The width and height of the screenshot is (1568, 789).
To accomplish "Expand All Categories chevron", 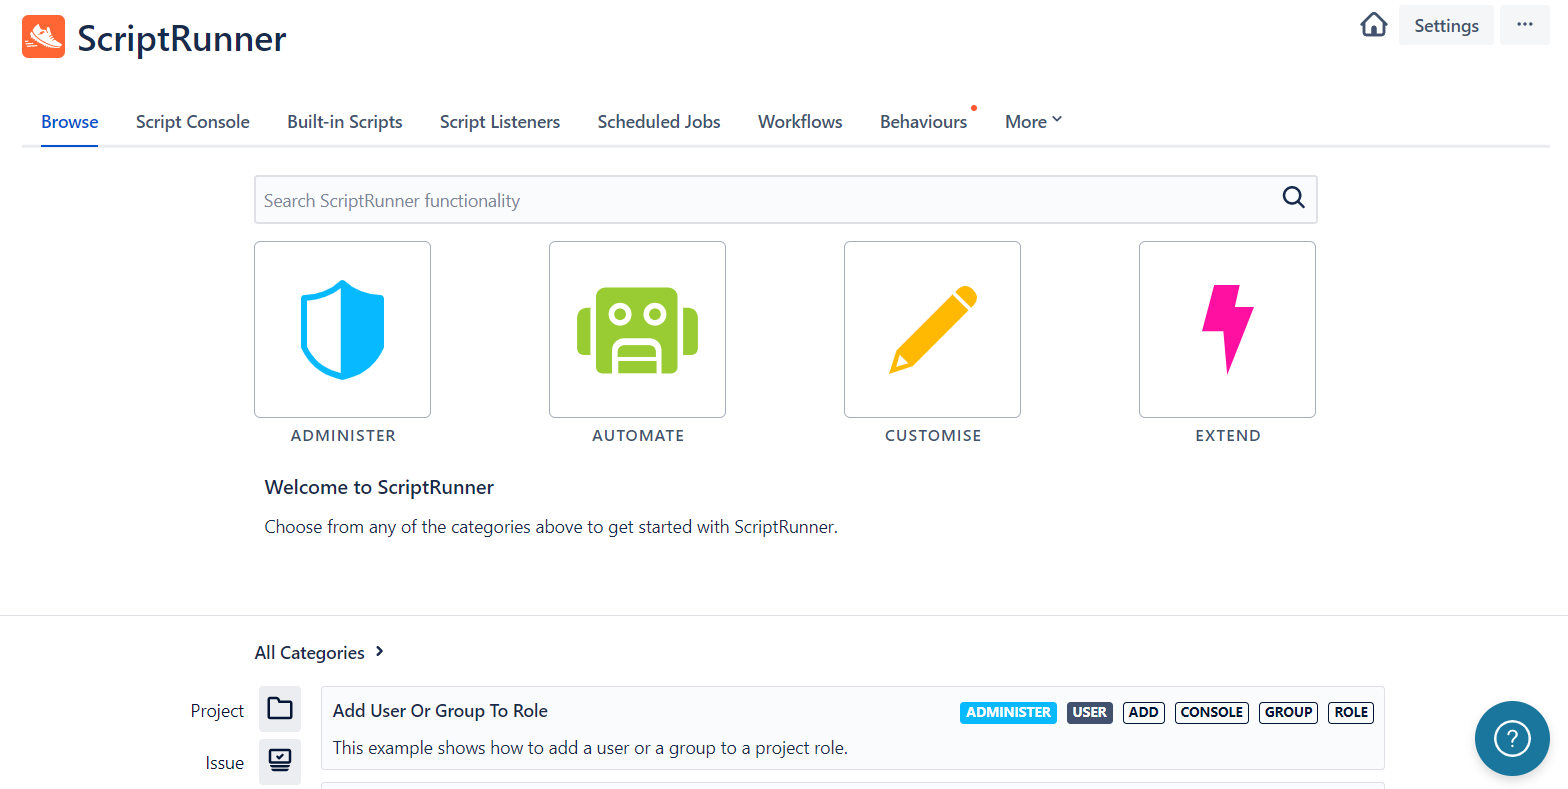I will pos(379,652).
